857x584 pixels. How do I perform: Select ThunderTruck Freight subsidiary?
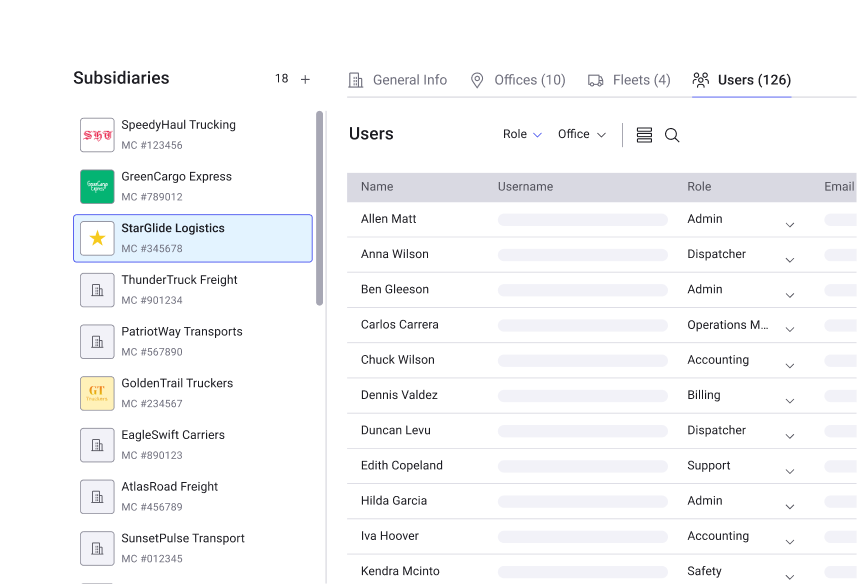(193, 290)
